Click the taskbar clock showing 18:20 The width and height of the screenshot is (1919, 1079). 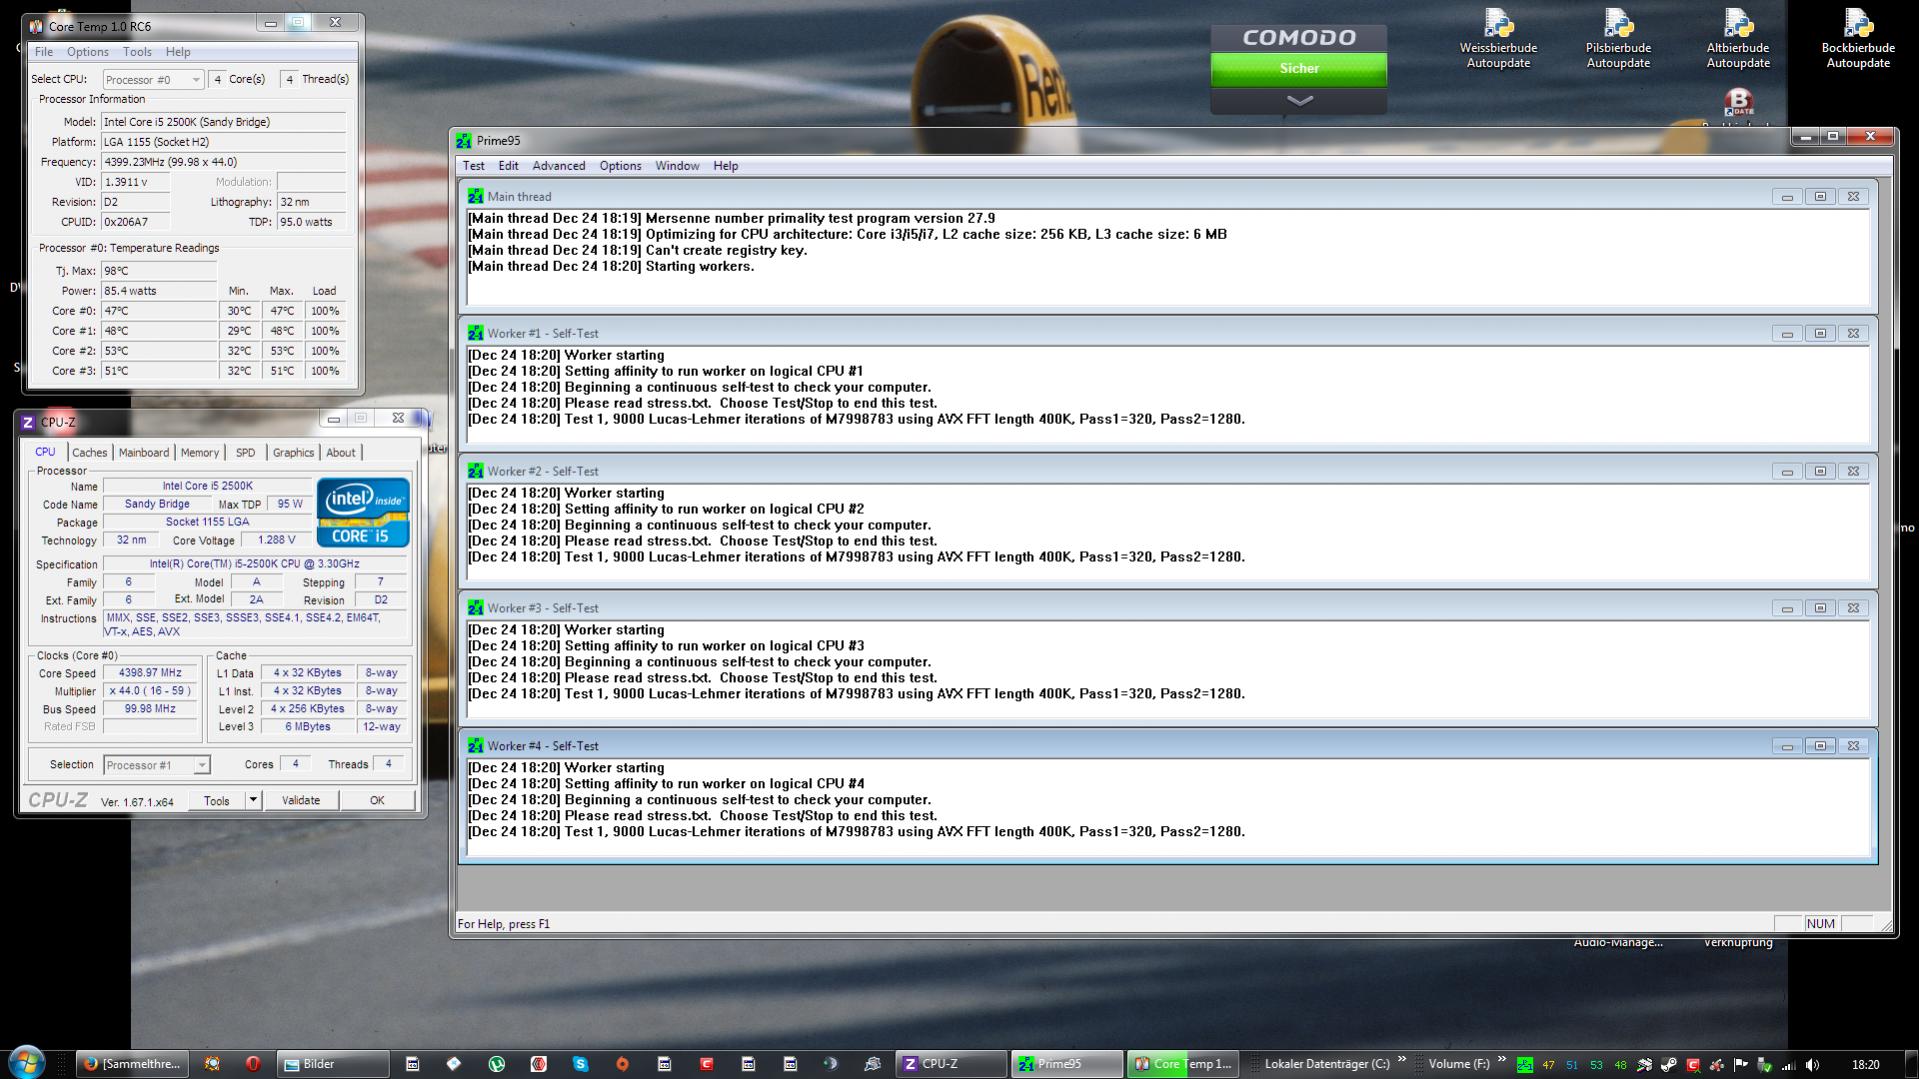click(1865, 1065)
